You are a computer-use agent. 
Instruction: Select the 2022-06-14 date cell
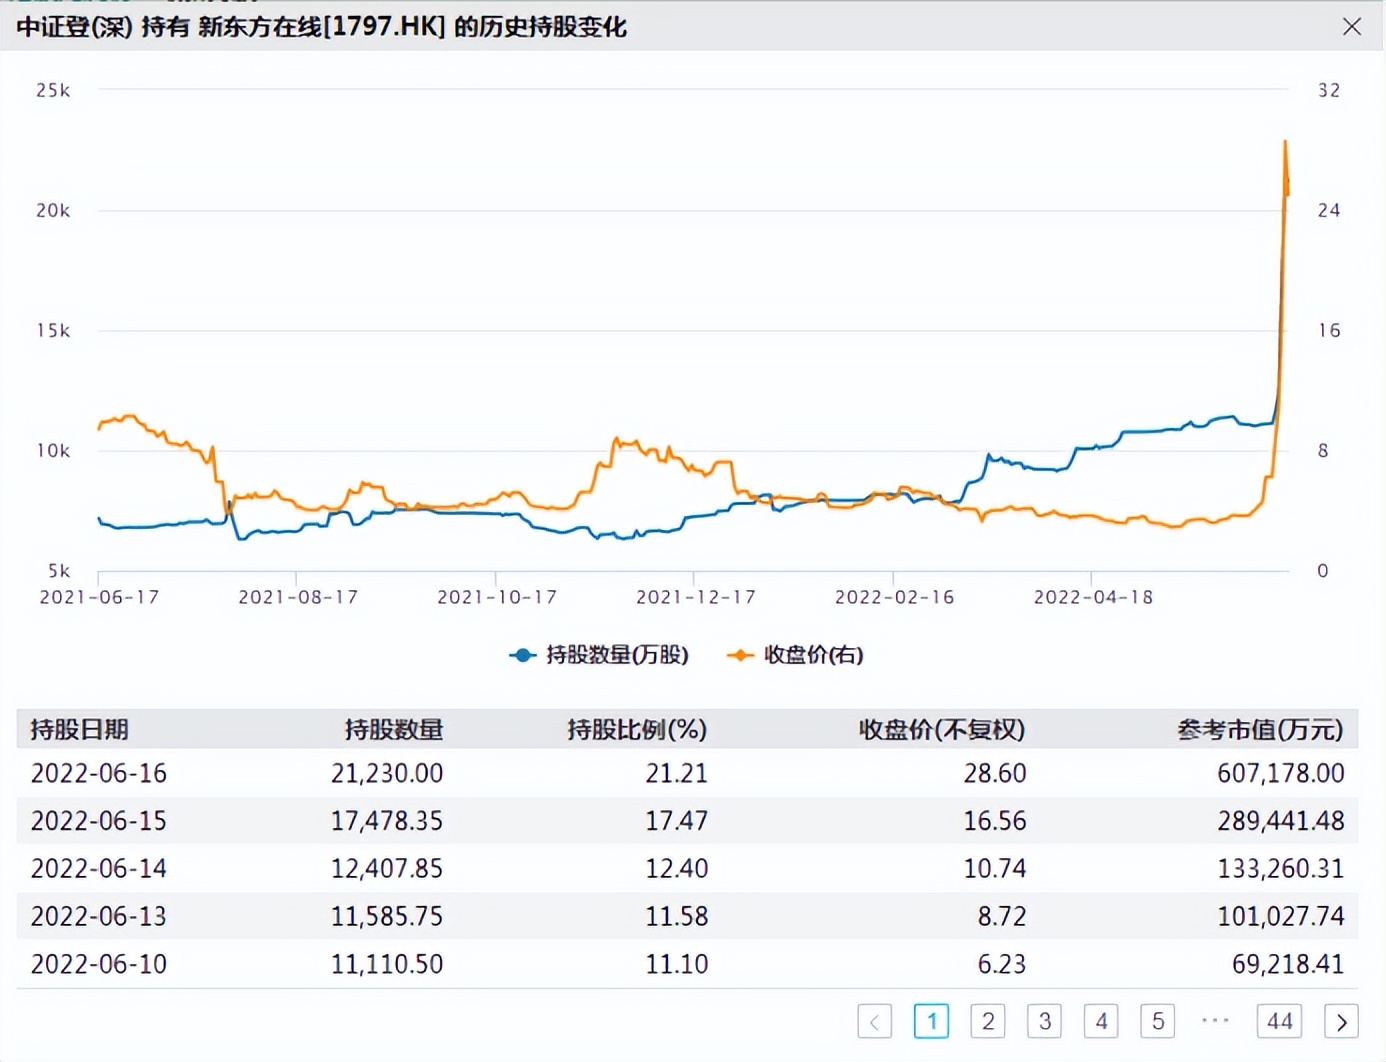pyautogui.click(x=99, y=868)
